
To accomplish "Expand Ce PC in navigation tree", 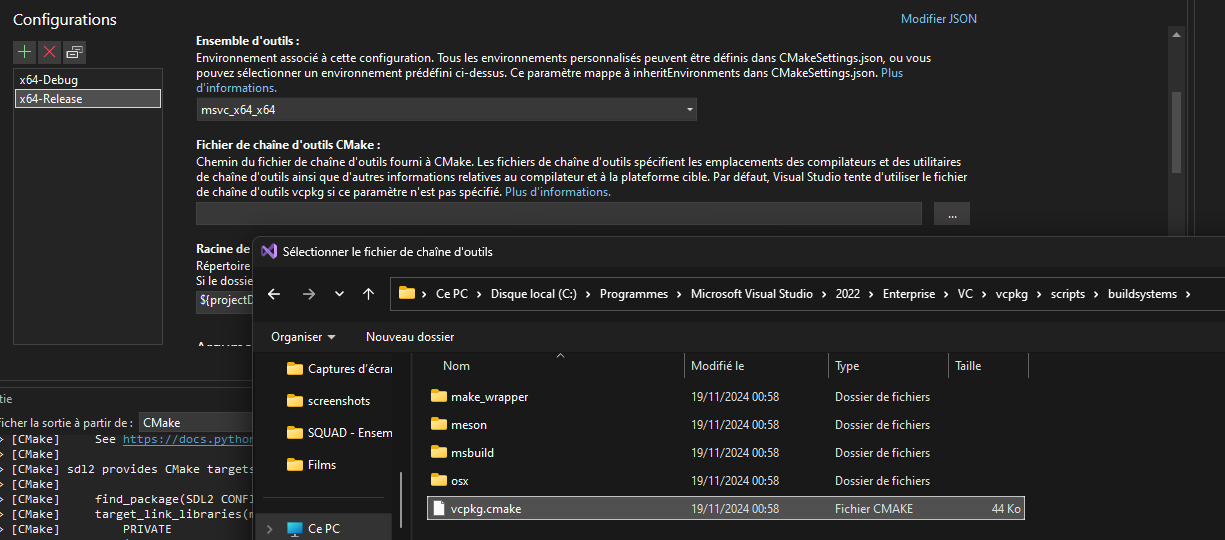I will 269,528.
